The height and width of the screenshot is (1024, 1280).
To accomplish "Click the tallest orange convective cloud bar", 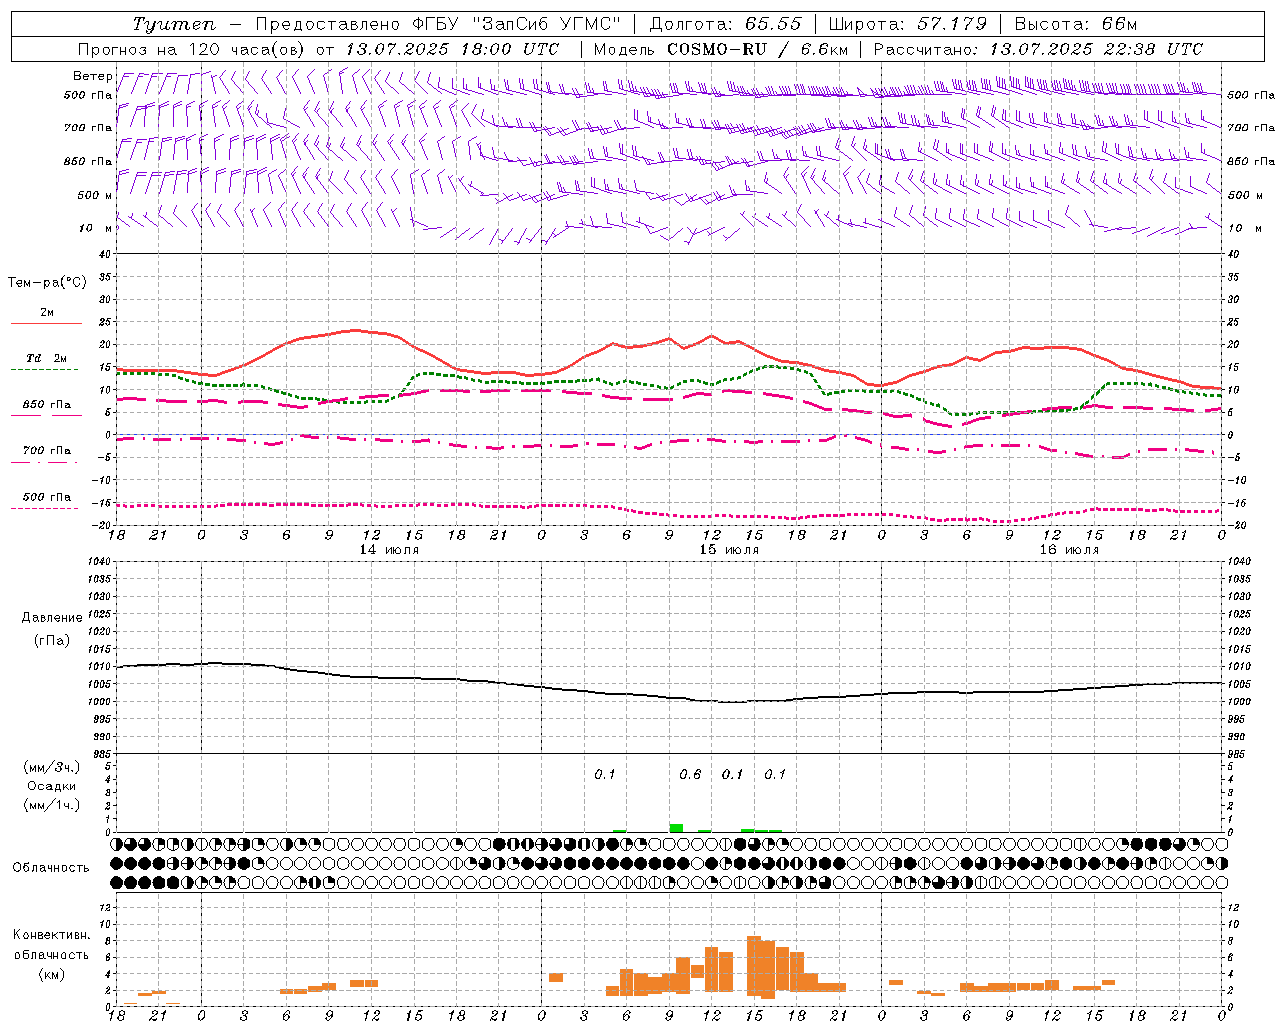I will click(x=754, y=965).
